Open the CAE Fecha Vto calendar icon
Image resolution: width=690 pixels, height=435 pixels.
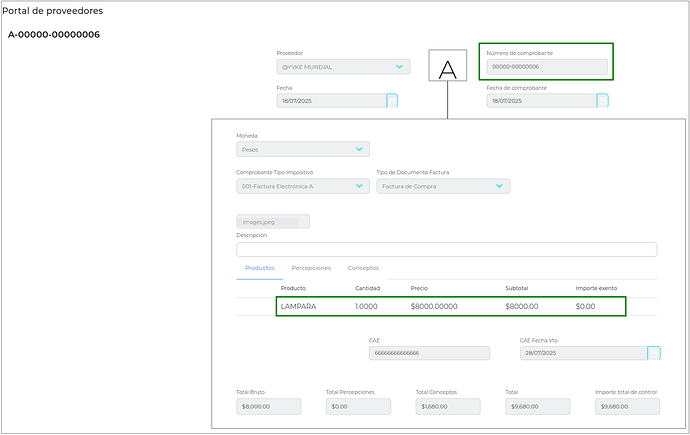coord(654,353)
